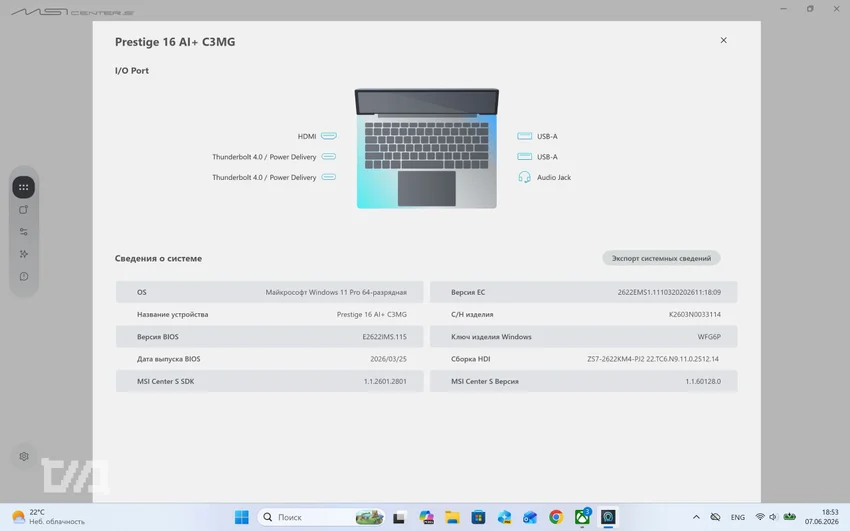
Task: Click the OS row label
Action: tap(141, 292)
